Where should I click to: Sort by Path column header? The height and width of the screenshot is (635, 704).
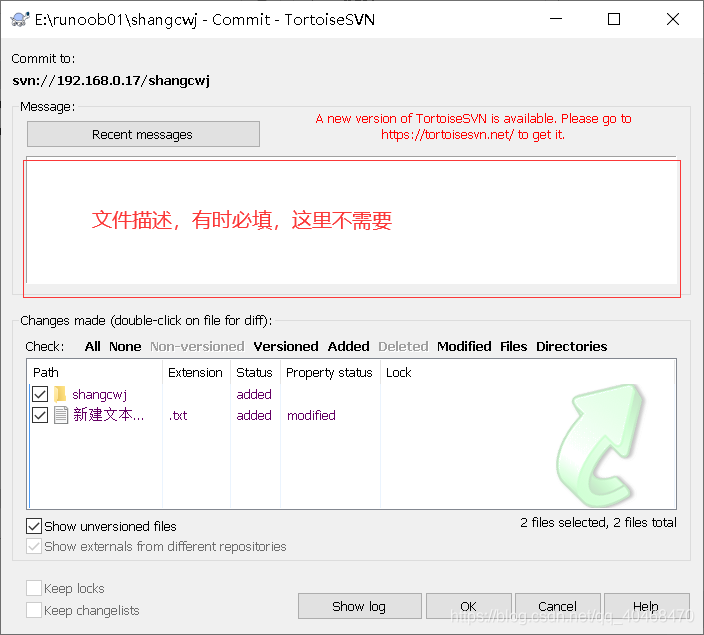point(95,372)
